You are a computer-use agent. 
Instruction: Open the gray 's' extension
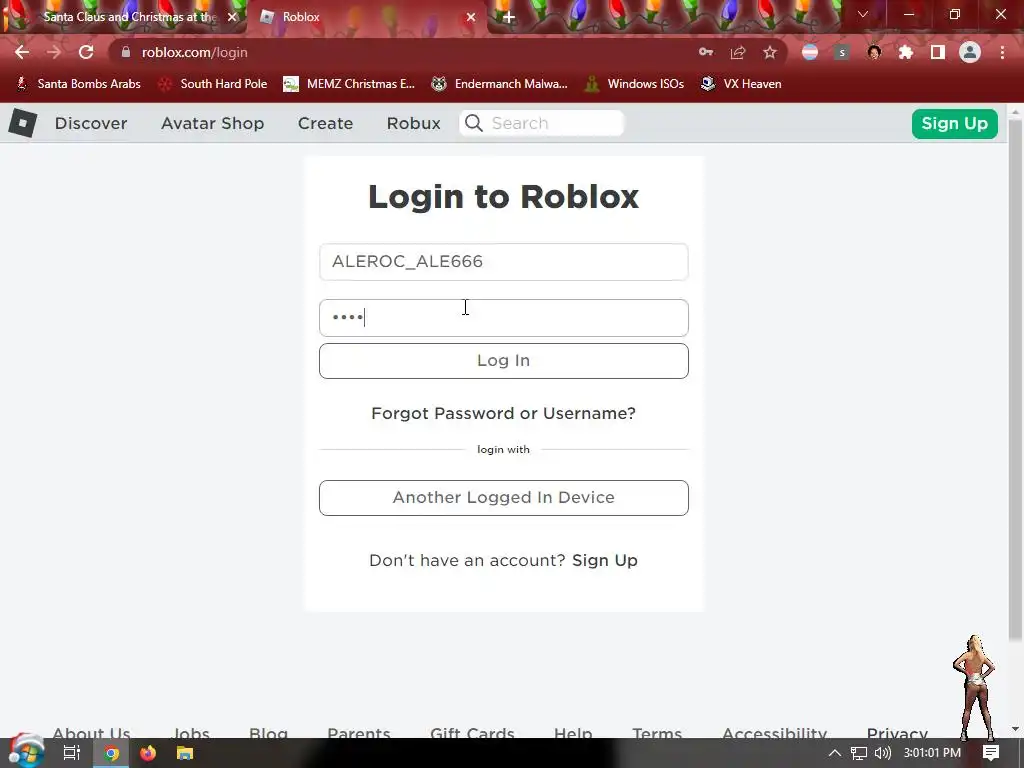pos(842,52)
